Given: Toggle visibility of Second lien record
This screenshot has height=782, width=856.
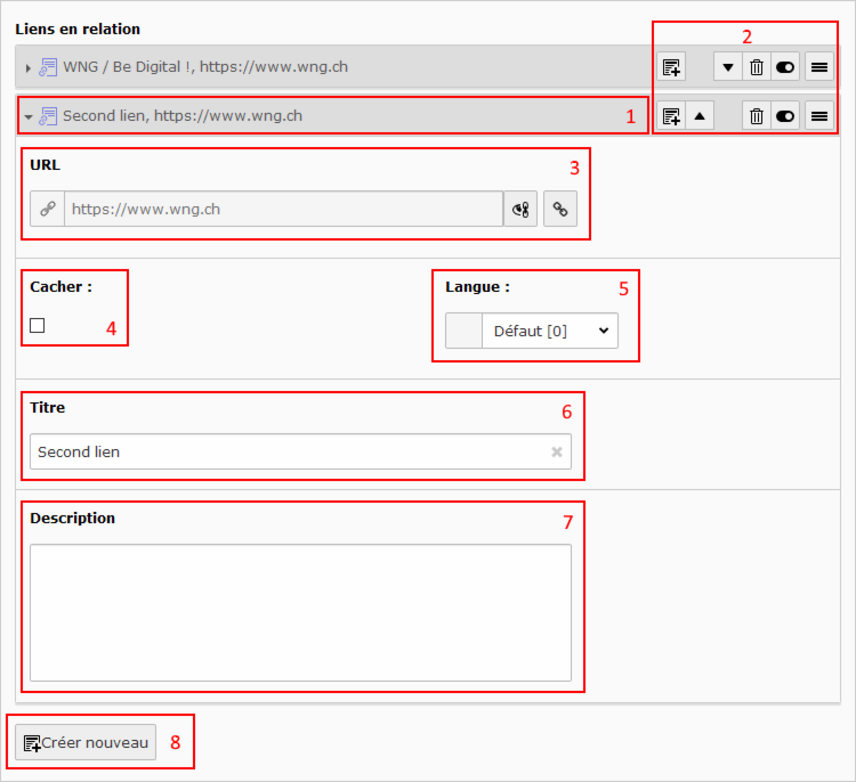Looking at the screenshot, I should [785, 116].
